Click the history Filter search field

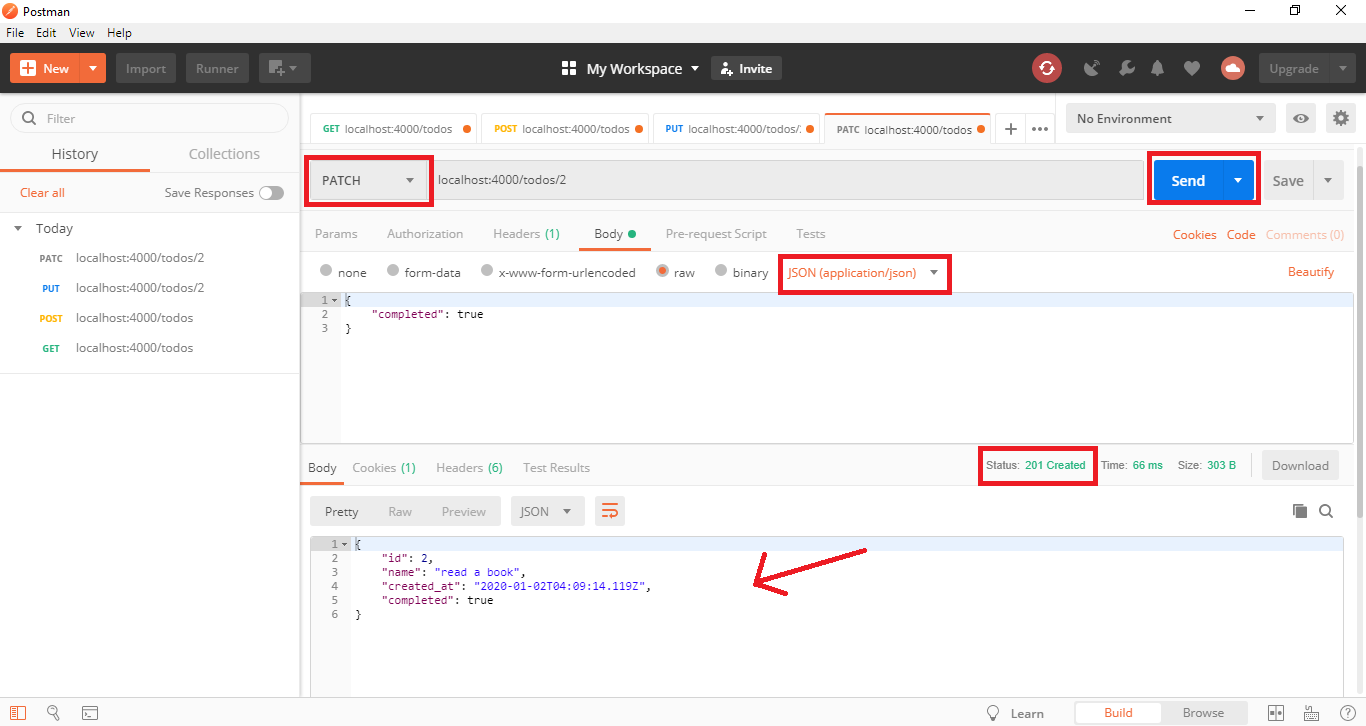point(150,118)
